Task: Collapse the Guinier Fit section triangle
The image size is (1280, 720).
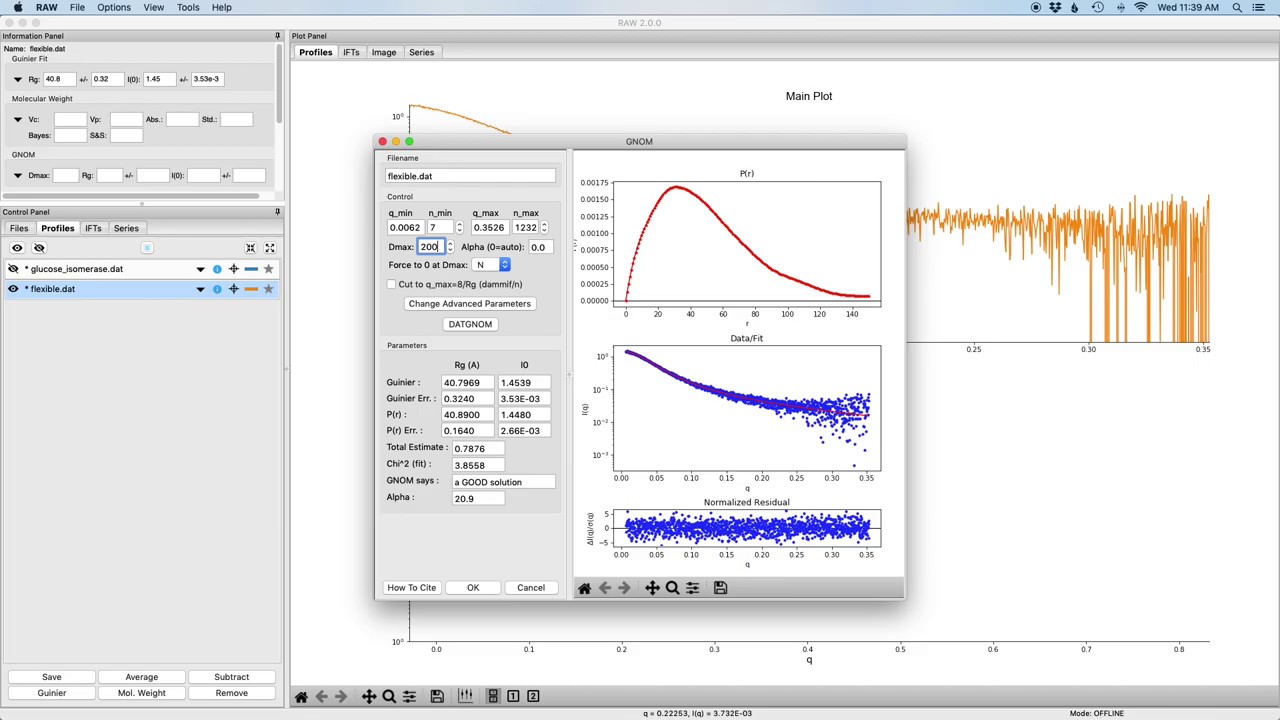Action: (x=17, y=79)
